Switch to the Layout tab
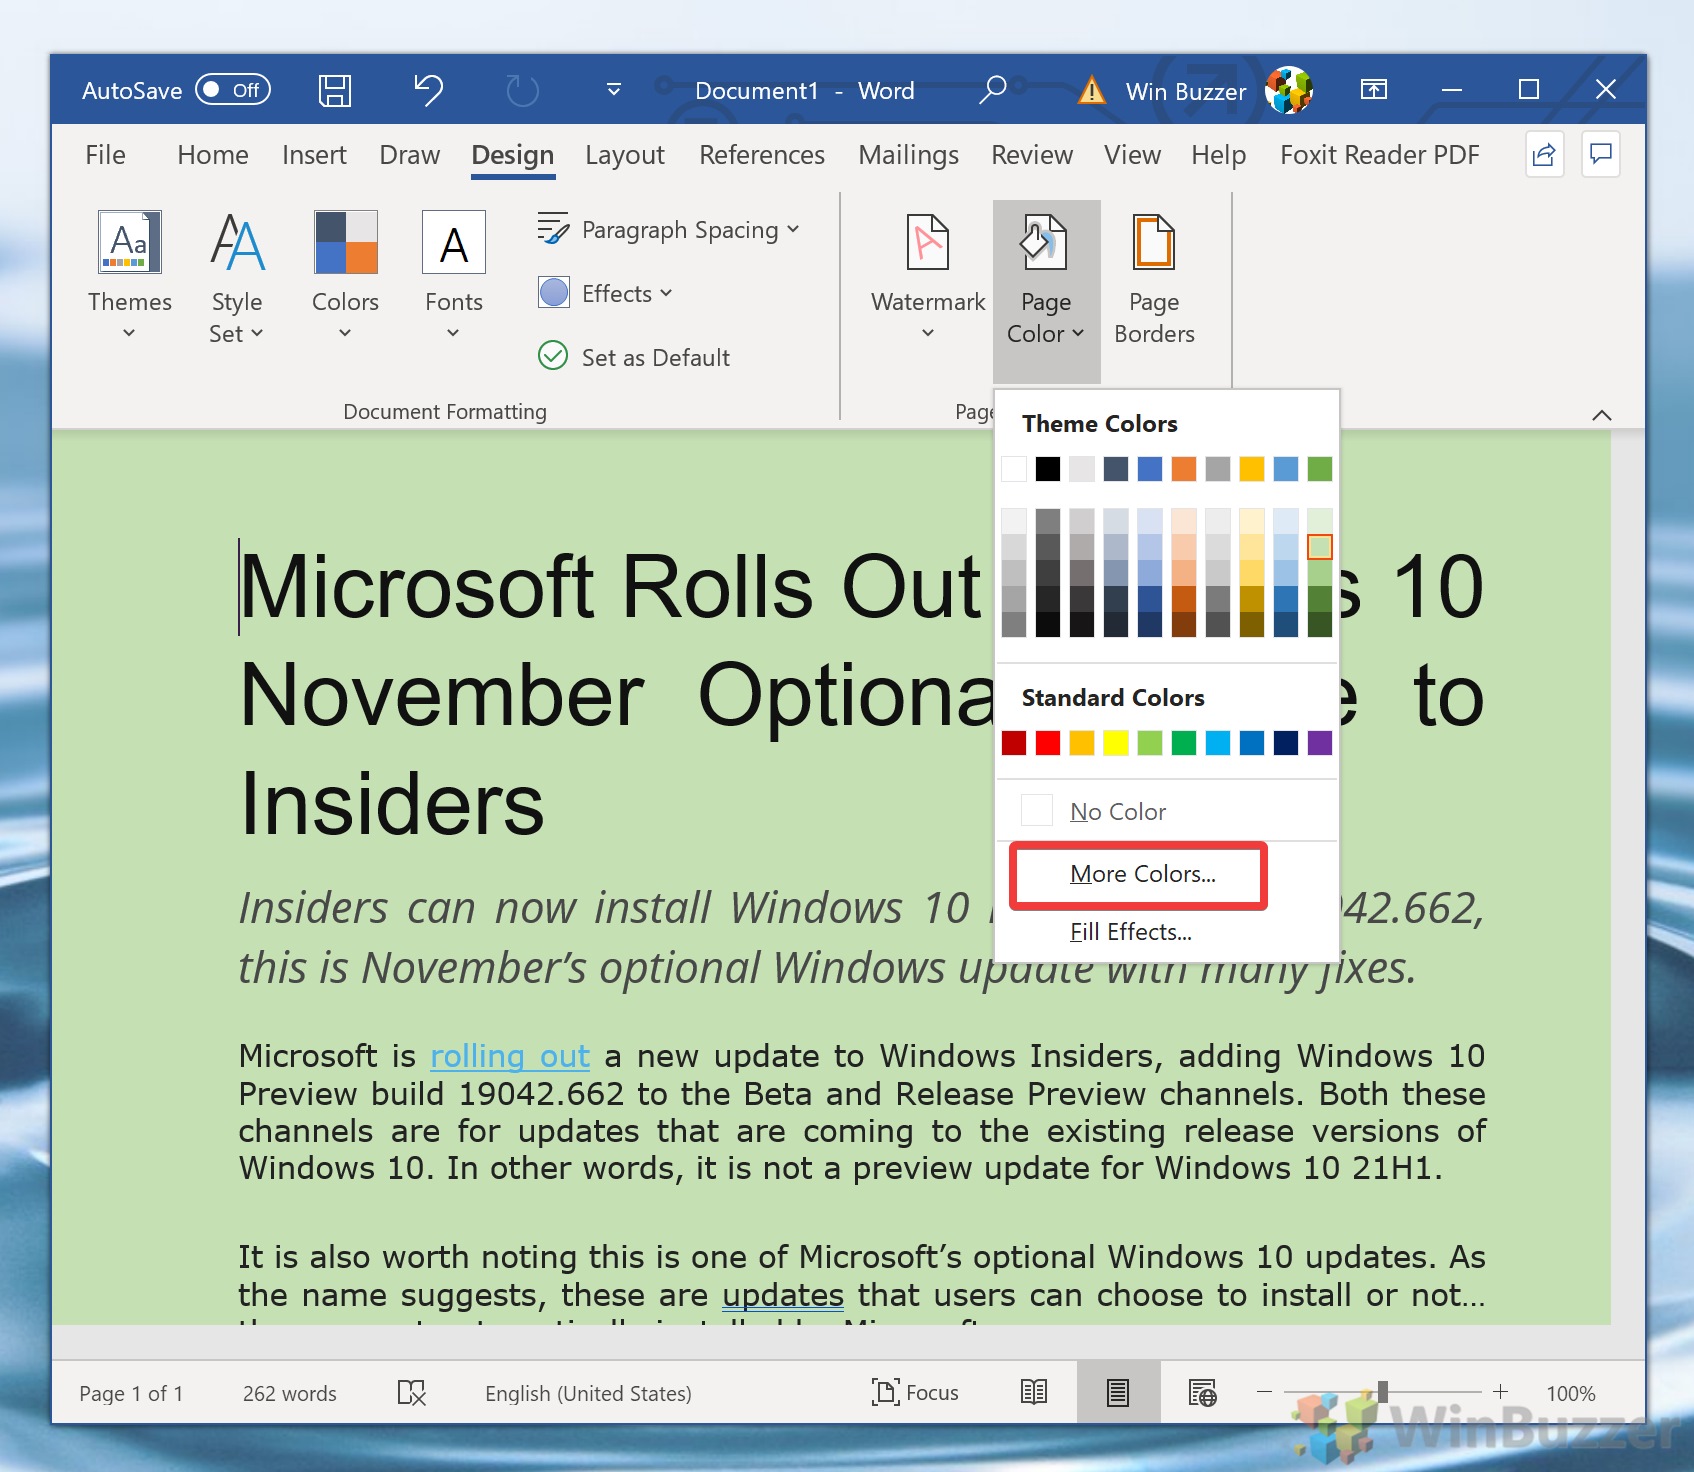The height and width of the screenshot is (1472, 1694). (x=624, y=155)
